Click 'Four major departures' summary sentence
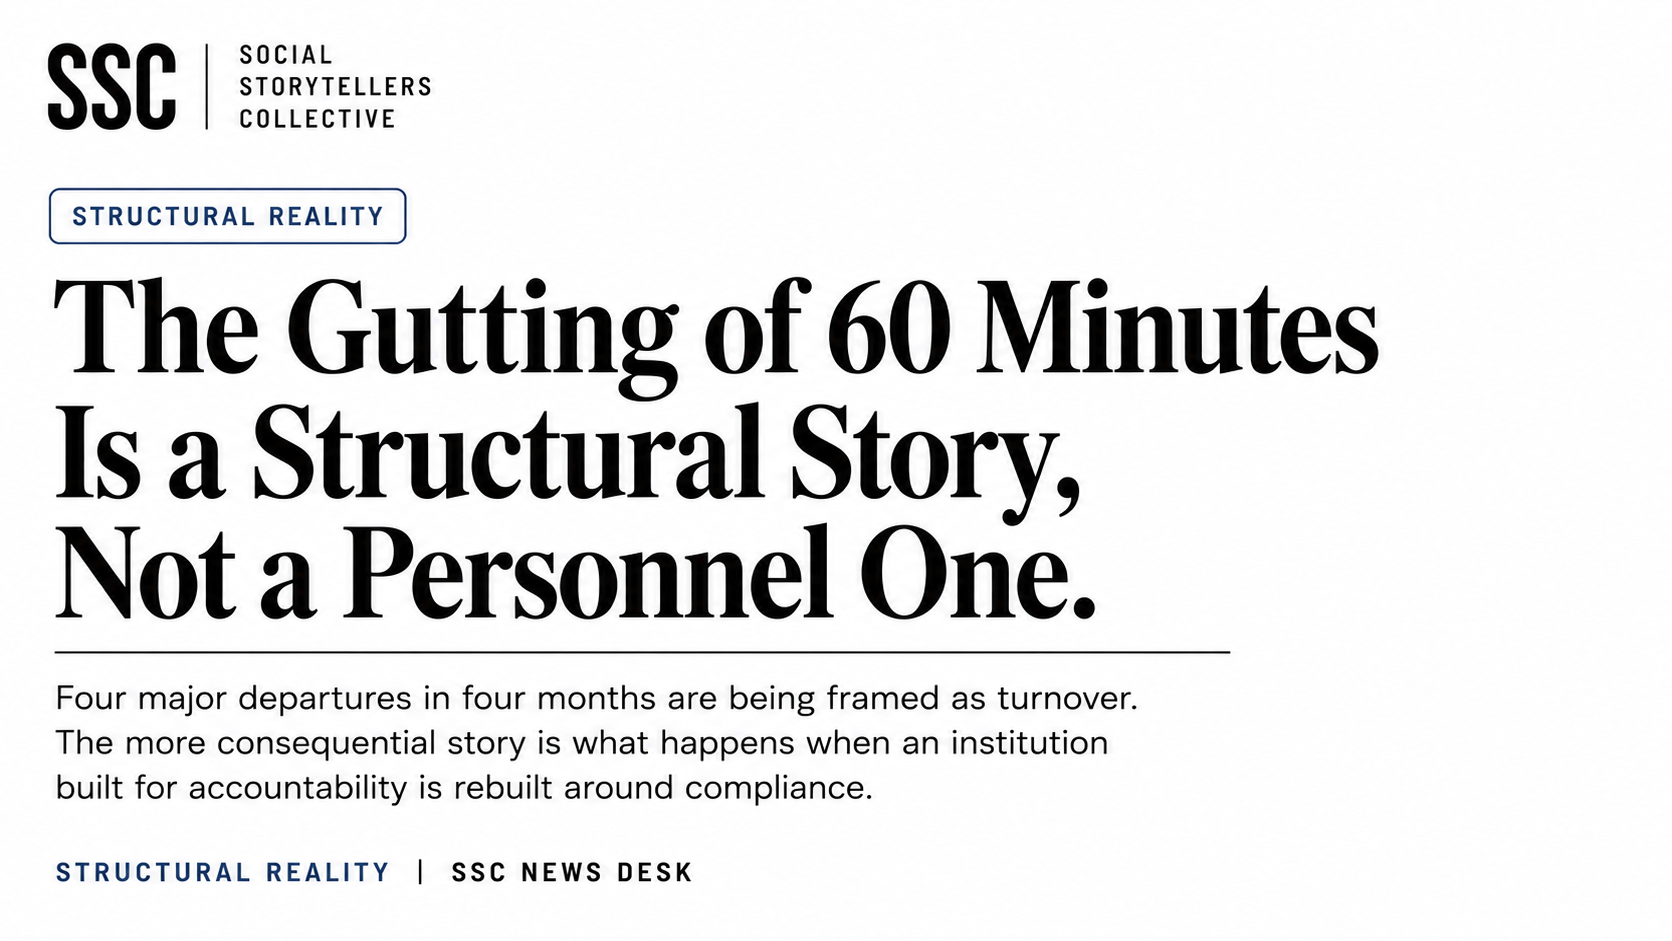Screen dimensions: 1672x941 tap(596, 698)
